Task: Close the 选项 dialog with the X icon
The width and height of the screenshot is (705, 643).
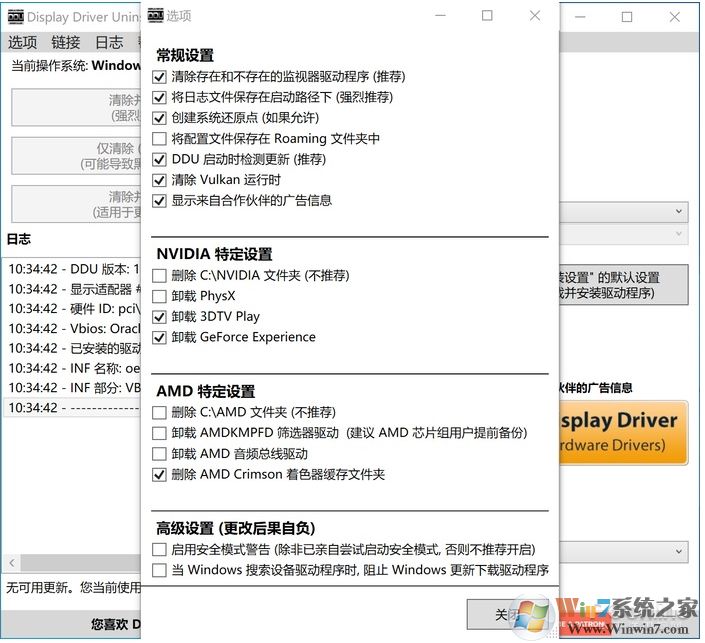Action: 535,16
